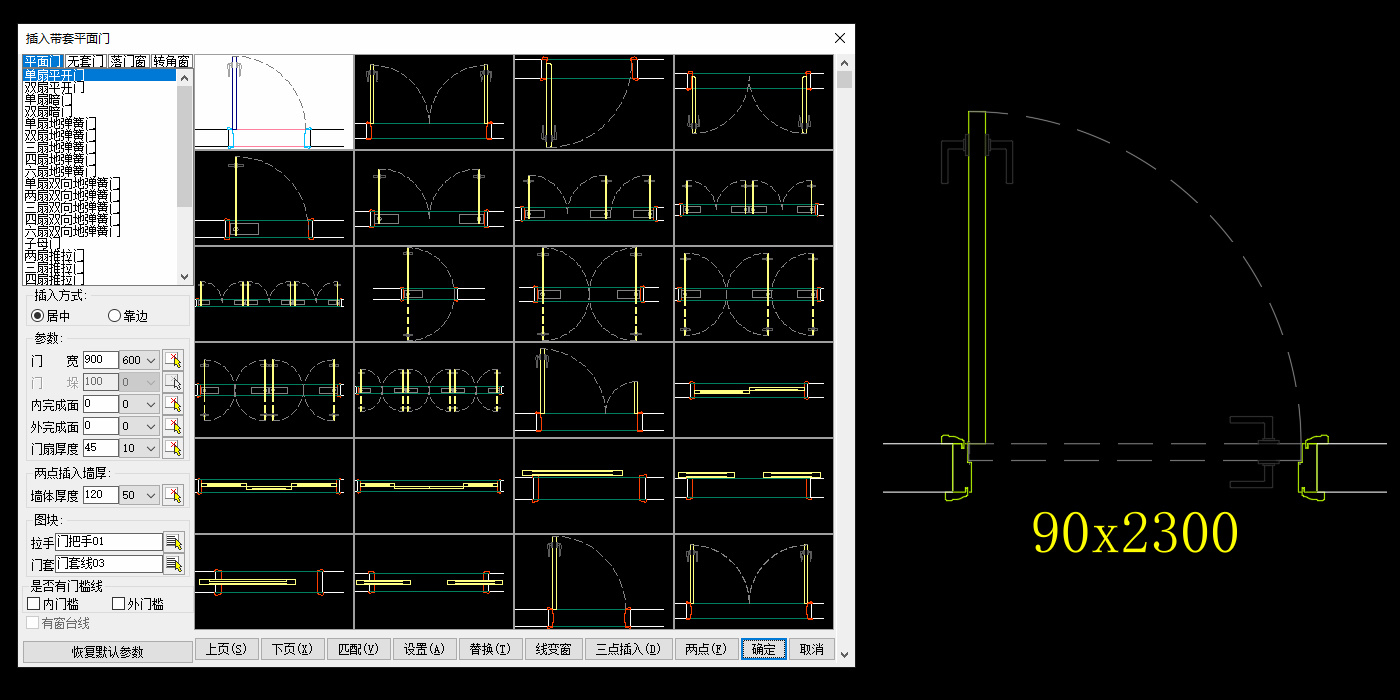Select single two-way spring door thumbnail, third row

pyautogui.click(x=434, y=294)
